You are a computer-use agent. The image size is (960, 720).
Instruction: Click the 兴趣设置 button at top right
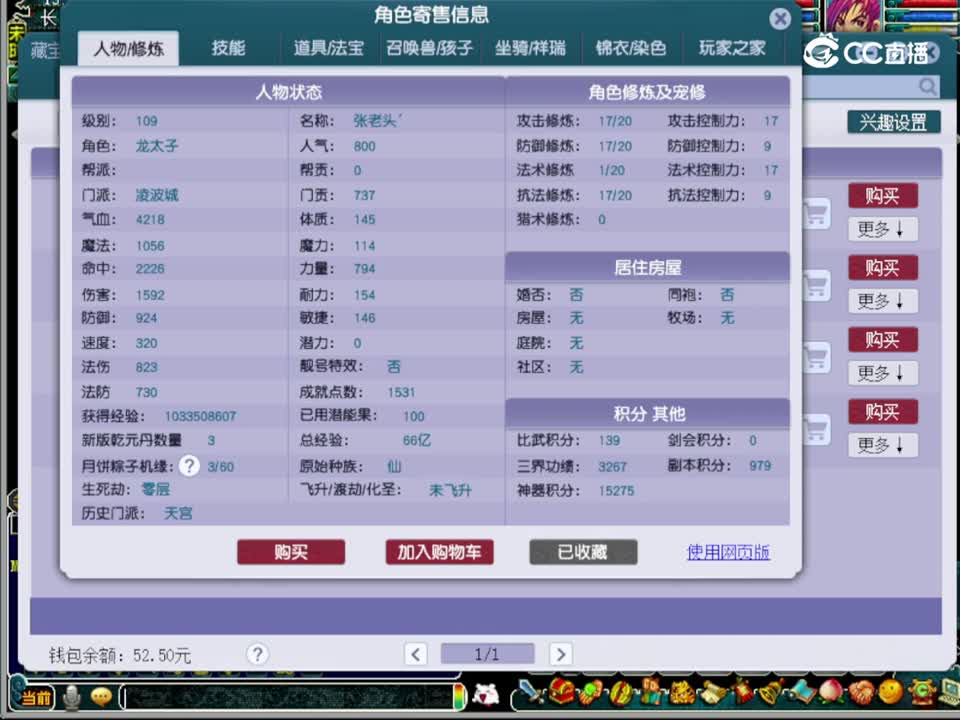tap(893, 123)
